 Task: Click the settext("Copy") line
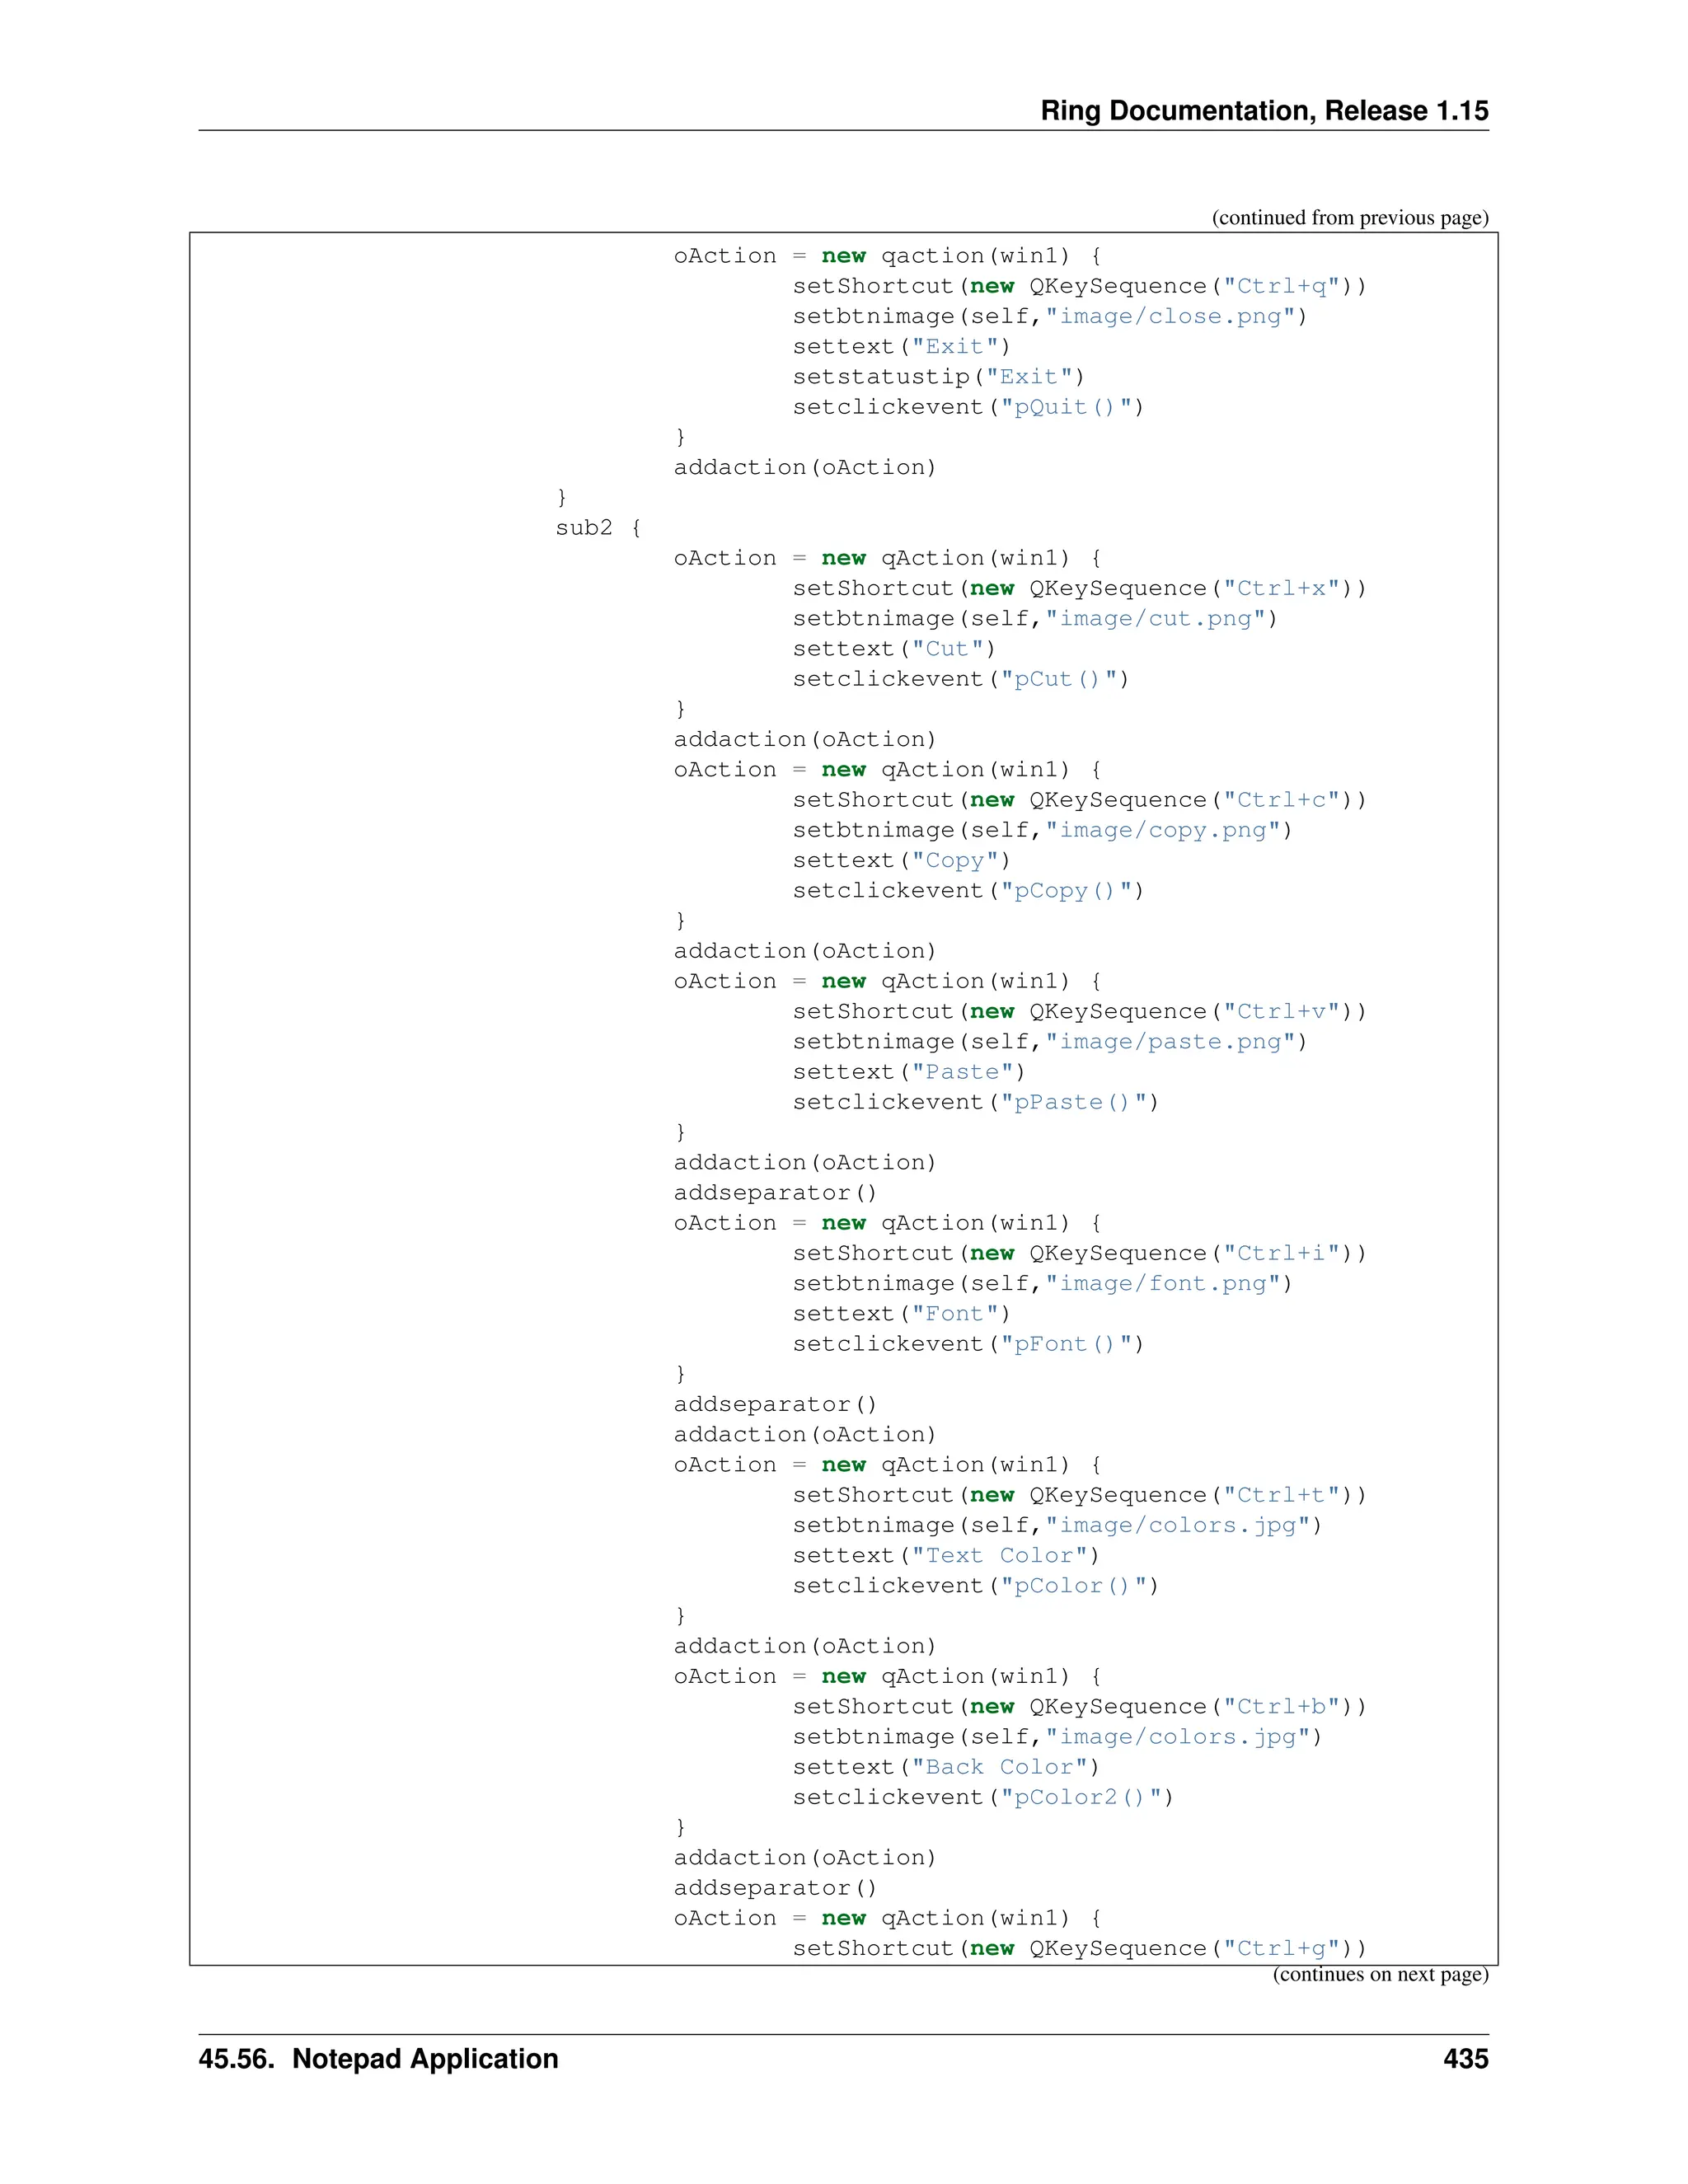point(900,861)
